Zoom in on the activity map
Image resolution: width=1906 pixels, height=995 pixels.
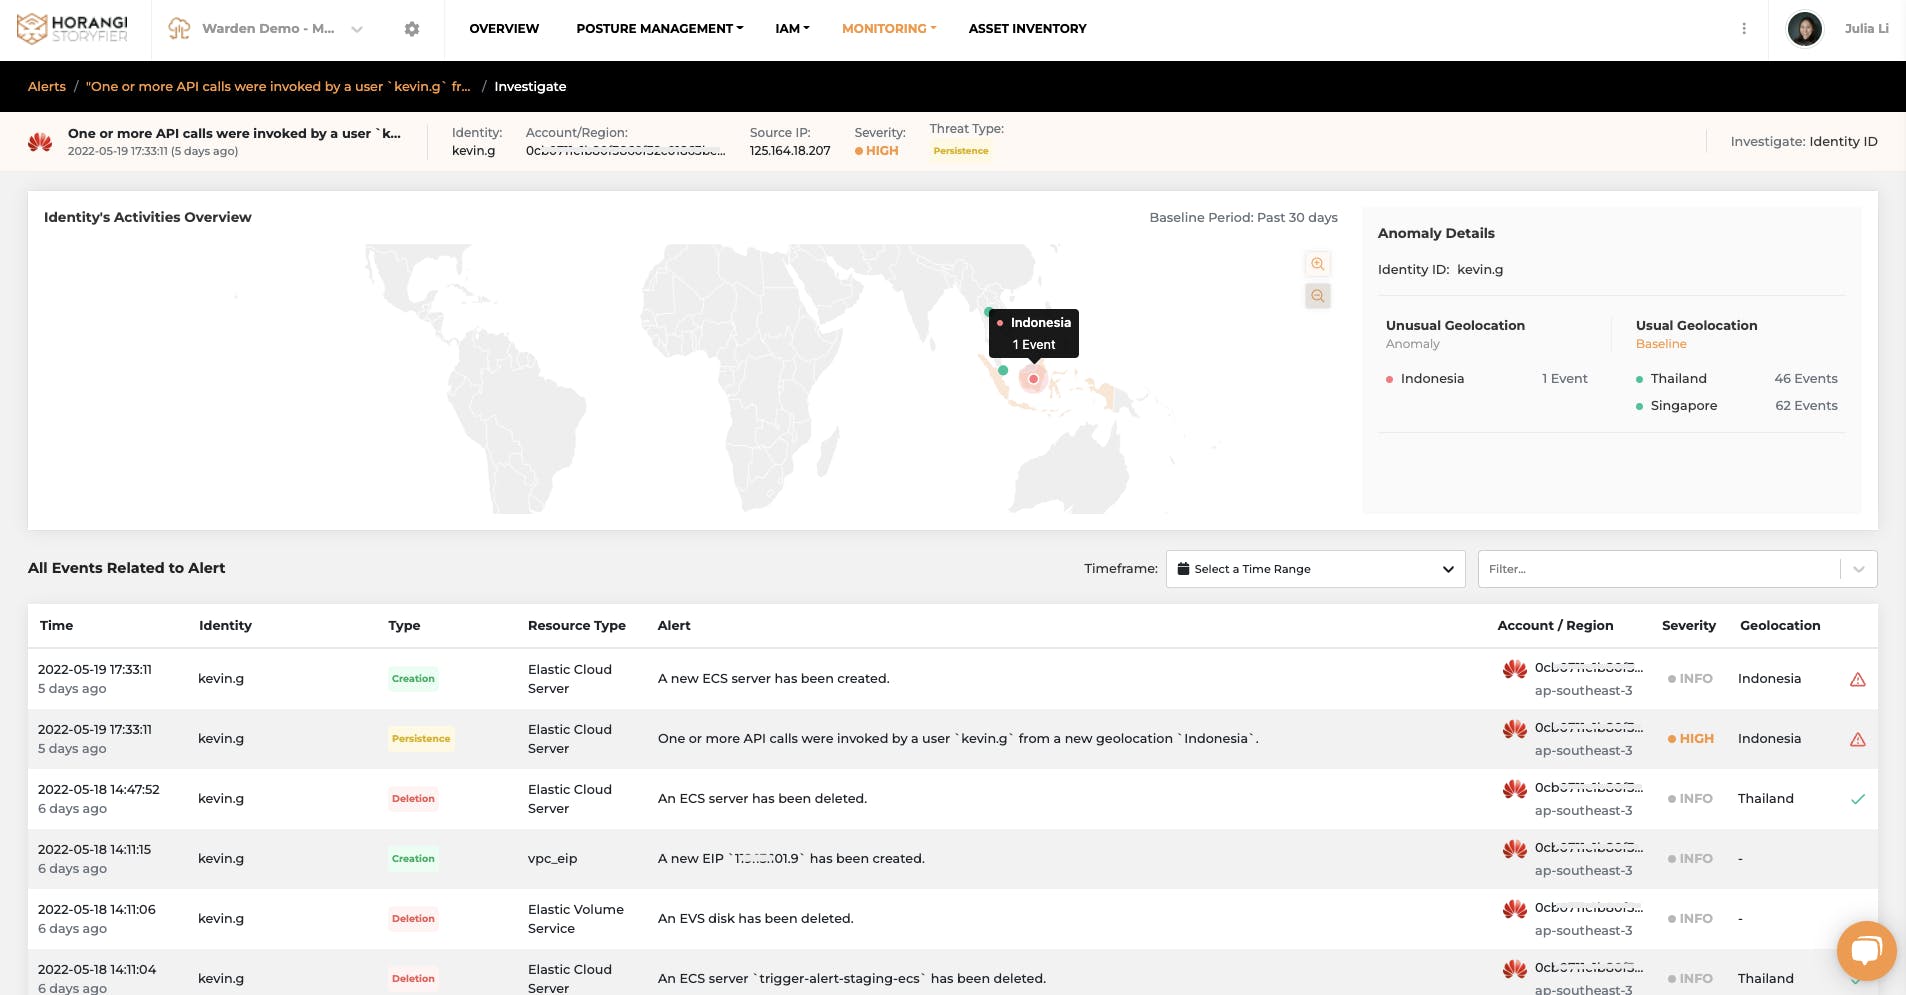[x=1318, y=264]
